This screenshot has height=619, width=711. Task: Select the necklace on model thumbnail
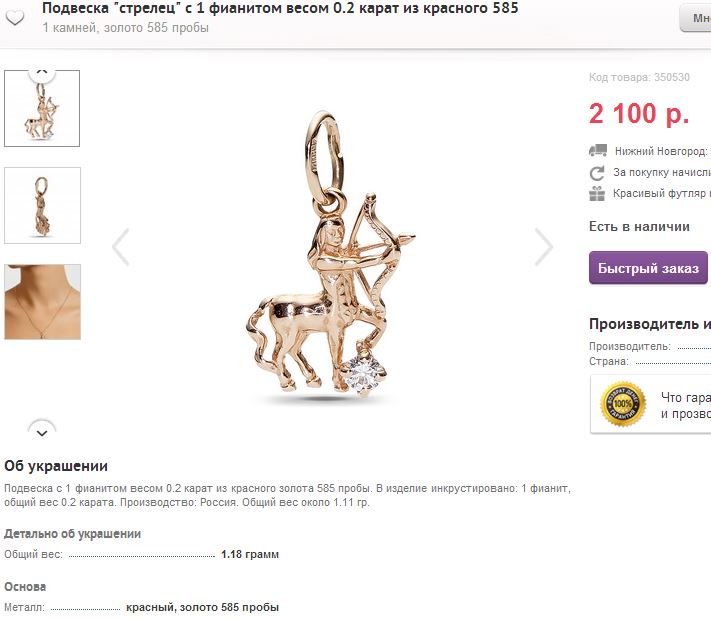coord(43,302)
